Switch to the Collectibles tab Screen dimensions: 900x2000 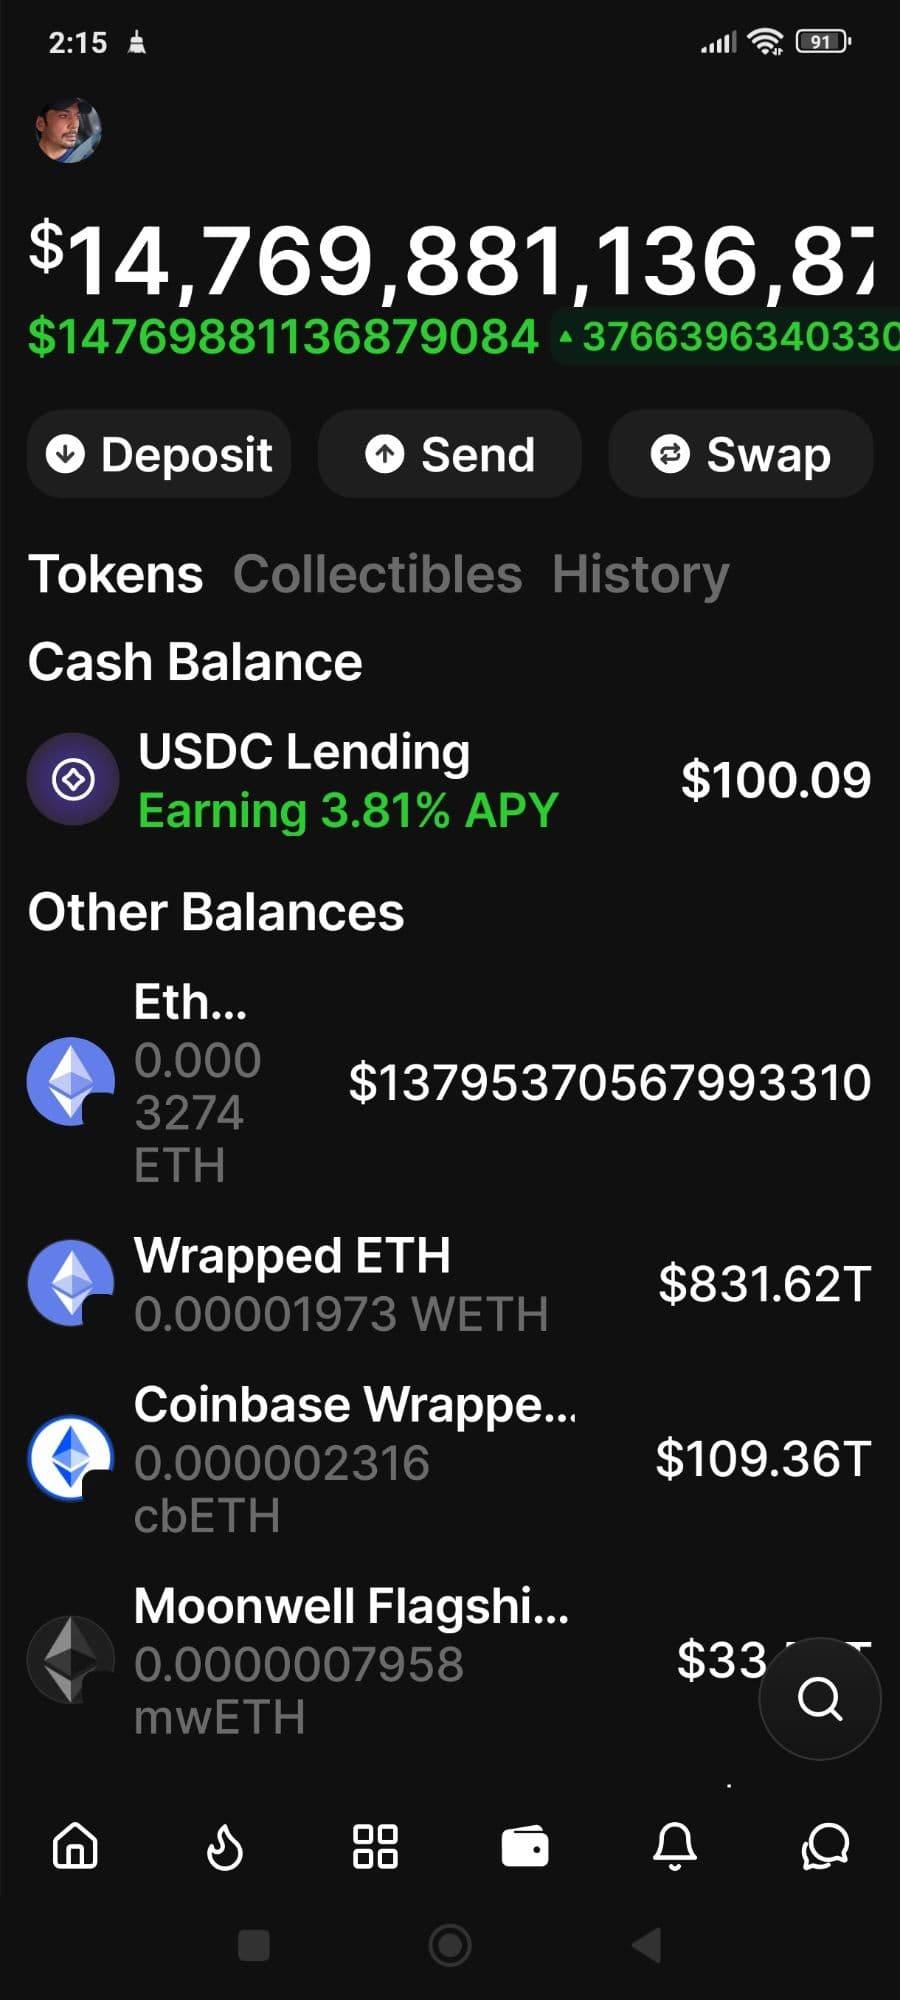[x=377, y=575]
